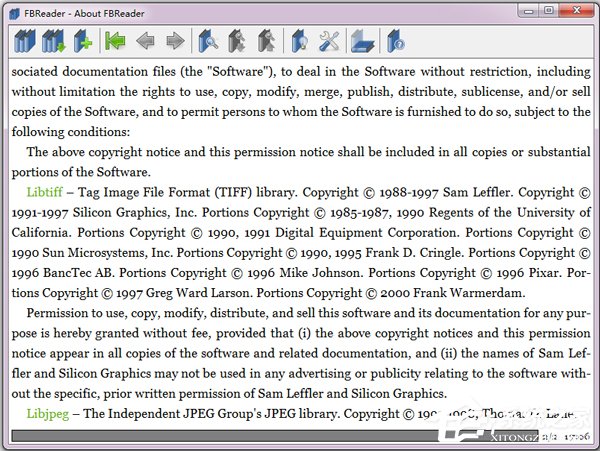Click the FBReader app icon in title bar
Image resolution: width=600 pixels, height=451 pixels.
15,14
